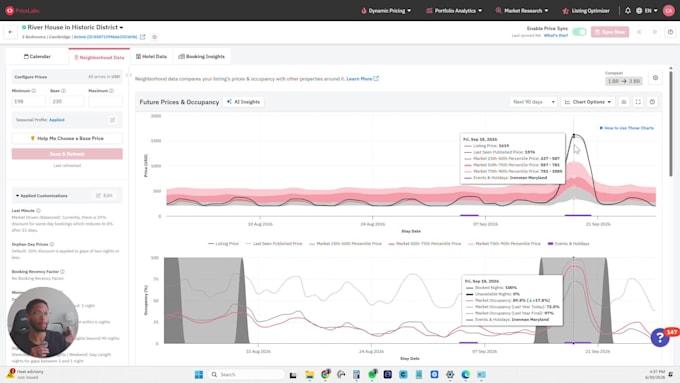
Task: Click the PriceLabs logo
Action: (x=22, y=10)
